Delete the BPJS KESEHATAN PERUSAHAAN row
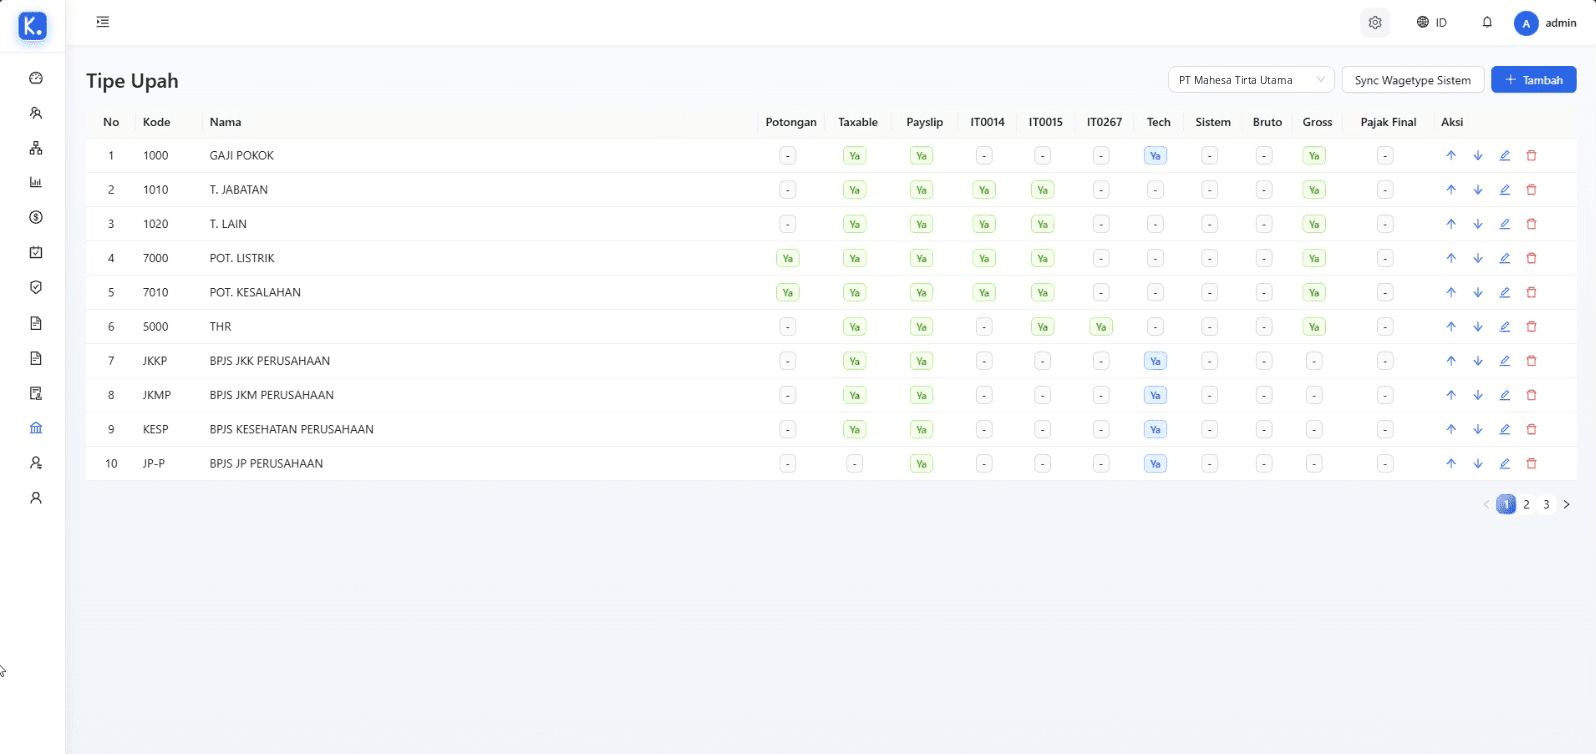Viewport: 1596px width, 754px height. click(x=1531, y=429)
